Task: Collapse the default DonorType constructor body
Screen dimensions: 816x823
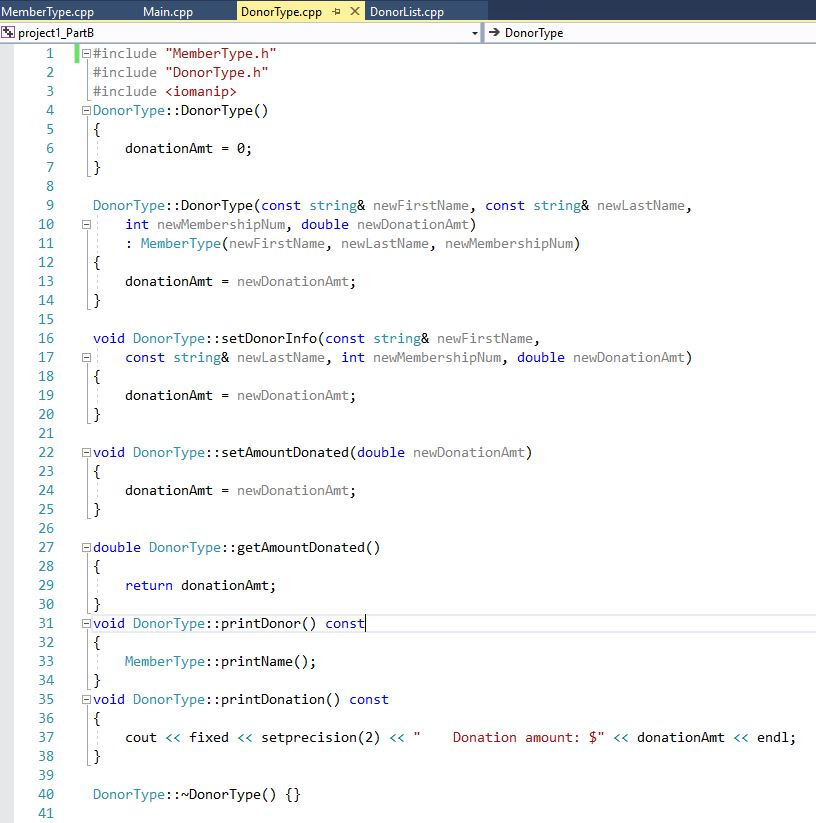Action: [86, 110]
